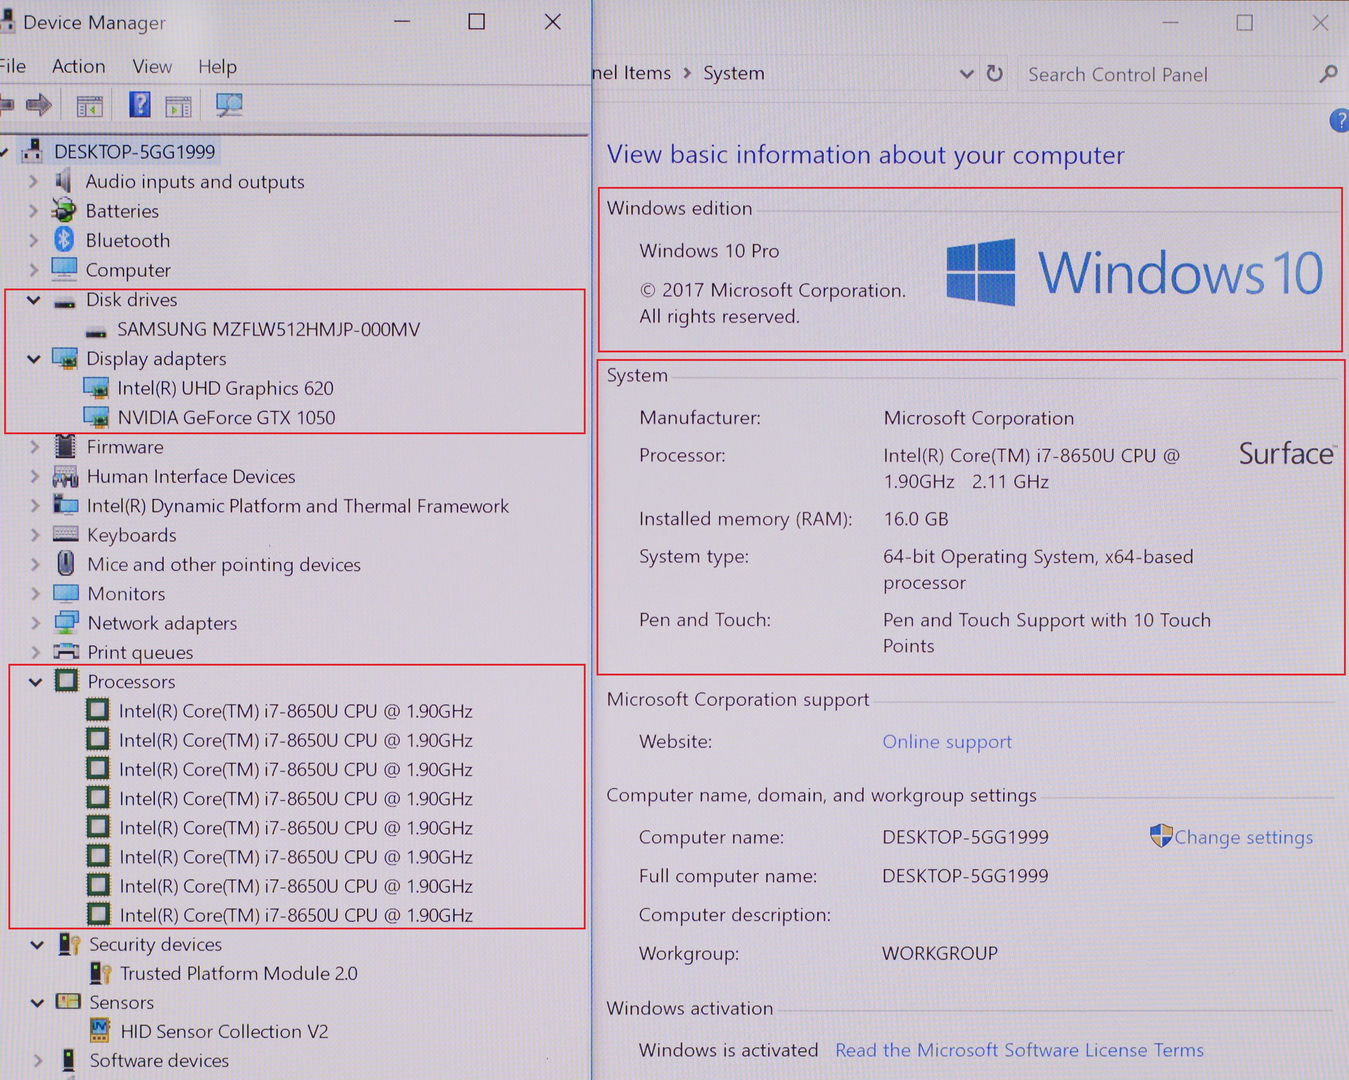Click the Display adapters category icon
The image size is (1349, 1080).
click(x=65, y=358)
